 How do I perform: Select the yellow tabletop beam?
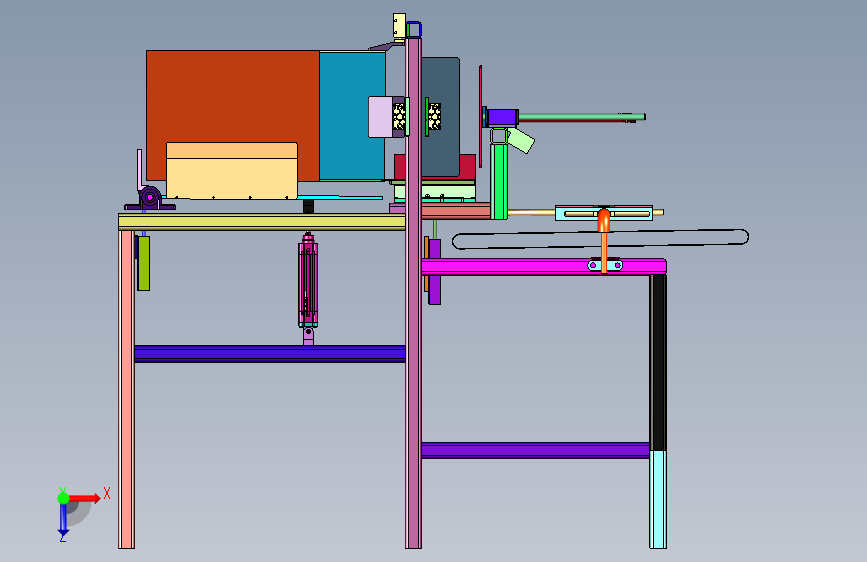tap(262, 222)
